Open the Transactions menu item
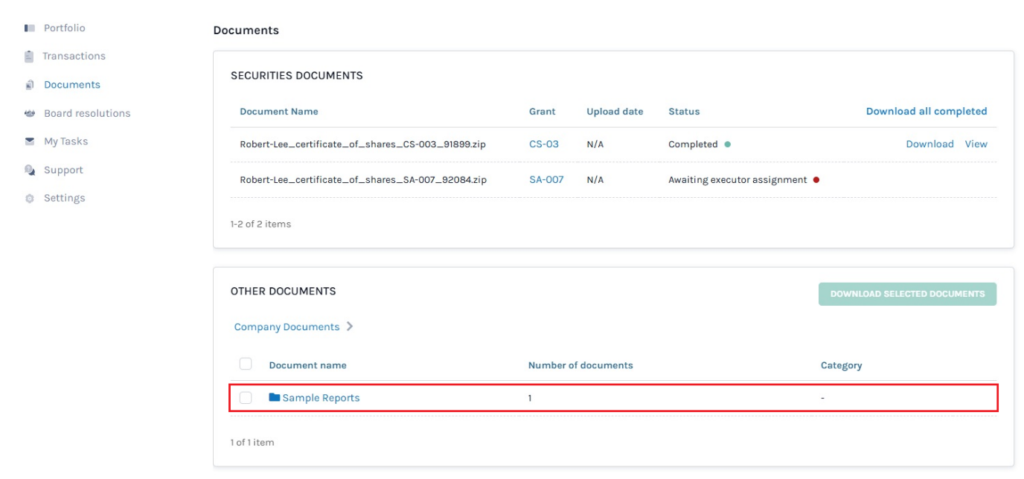This screenshot has height=479, width=1024. [73, 56]
